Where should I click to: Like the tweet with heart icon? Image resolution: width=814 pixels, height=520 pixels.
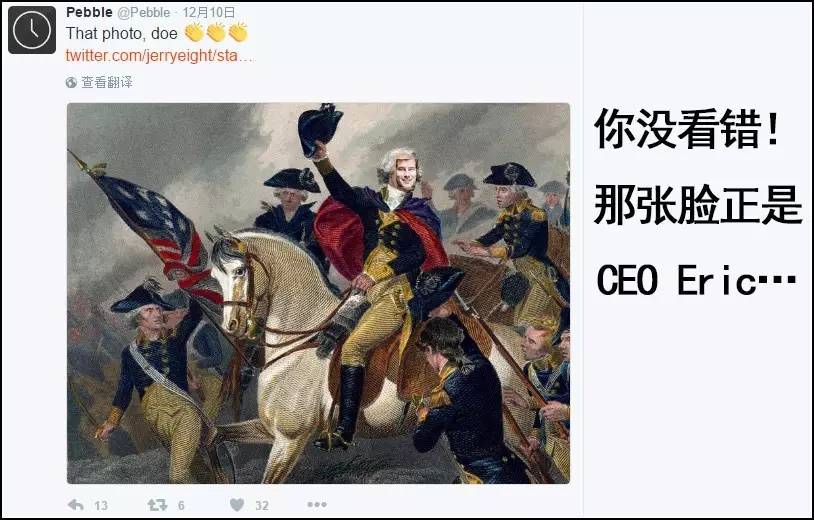pyautogui.click(x=237, y=504)
